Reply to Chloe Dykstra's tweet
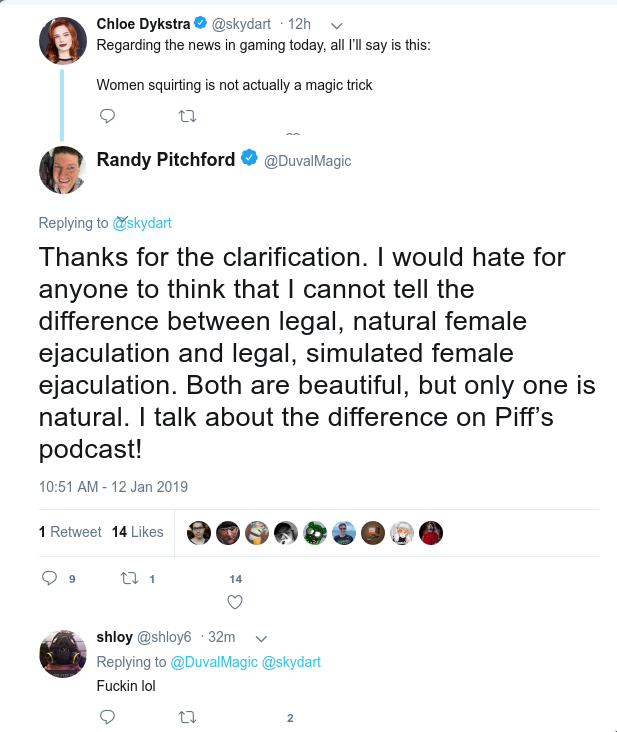Screen dimensions: 617x732 (107, 116)
